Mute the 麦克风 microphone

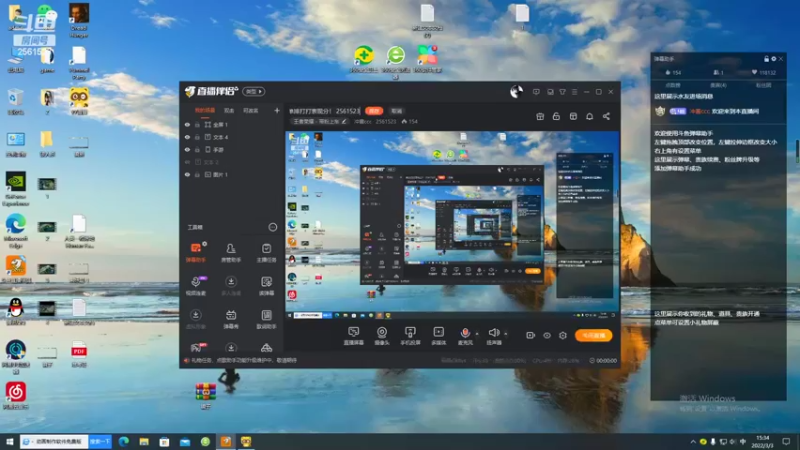465,336
